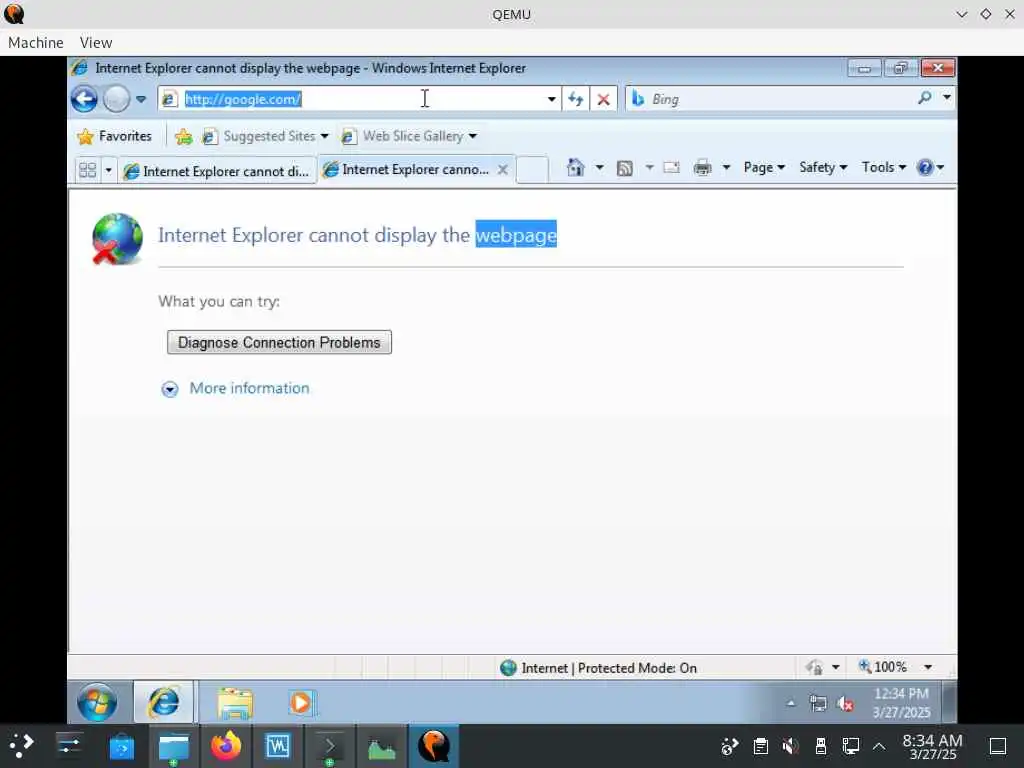The image size is (1024, 768).
Task: Open Suggested Sites dropdown
Action: tap(264, 136)
